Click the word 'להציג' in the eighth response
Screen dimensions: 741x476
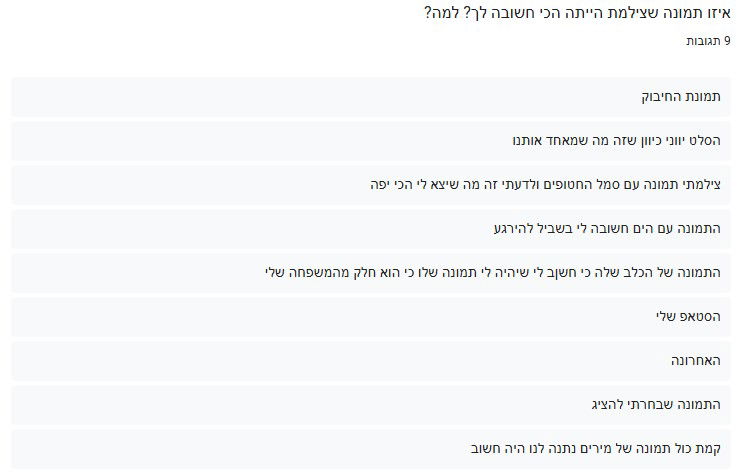coord(609,404)
